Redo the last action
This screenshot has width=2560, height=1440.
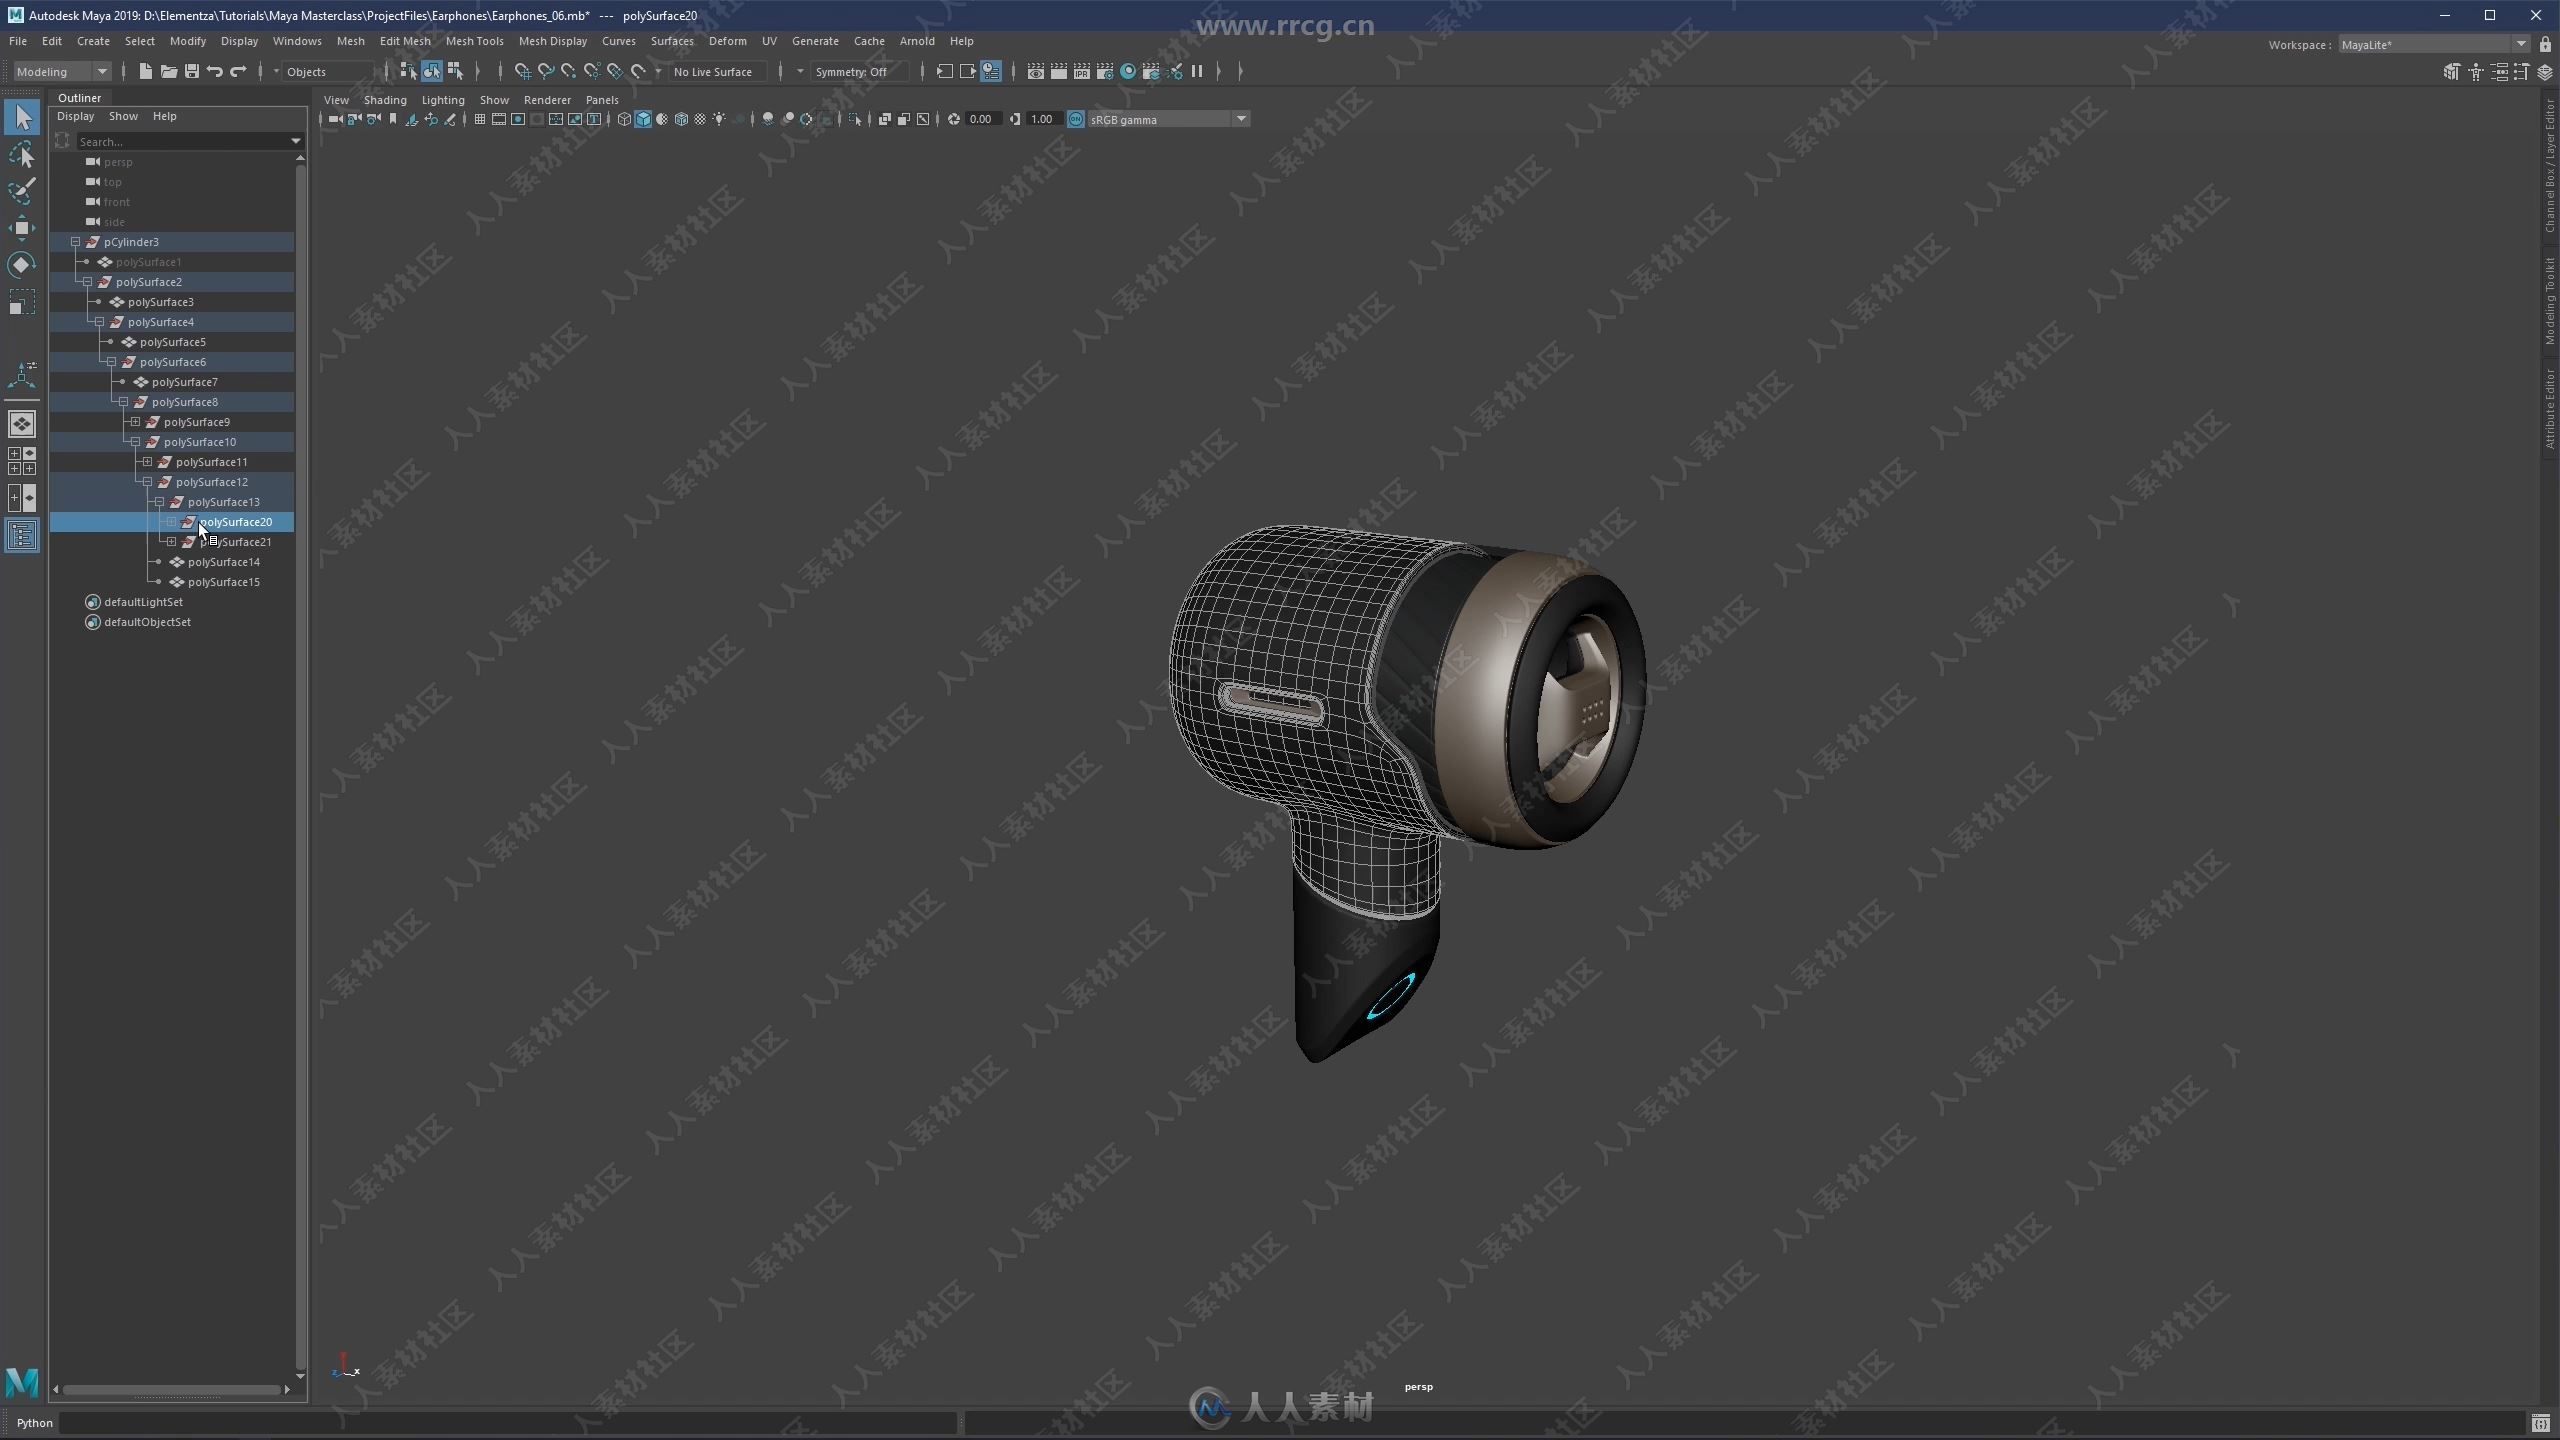238,71
